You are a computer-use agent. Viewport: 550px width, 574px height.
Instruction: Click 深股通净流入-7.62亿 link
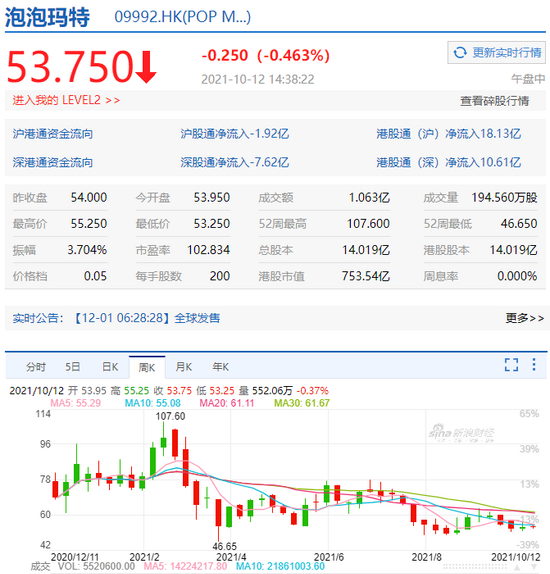pyautogui.click(x=235, y=162)
